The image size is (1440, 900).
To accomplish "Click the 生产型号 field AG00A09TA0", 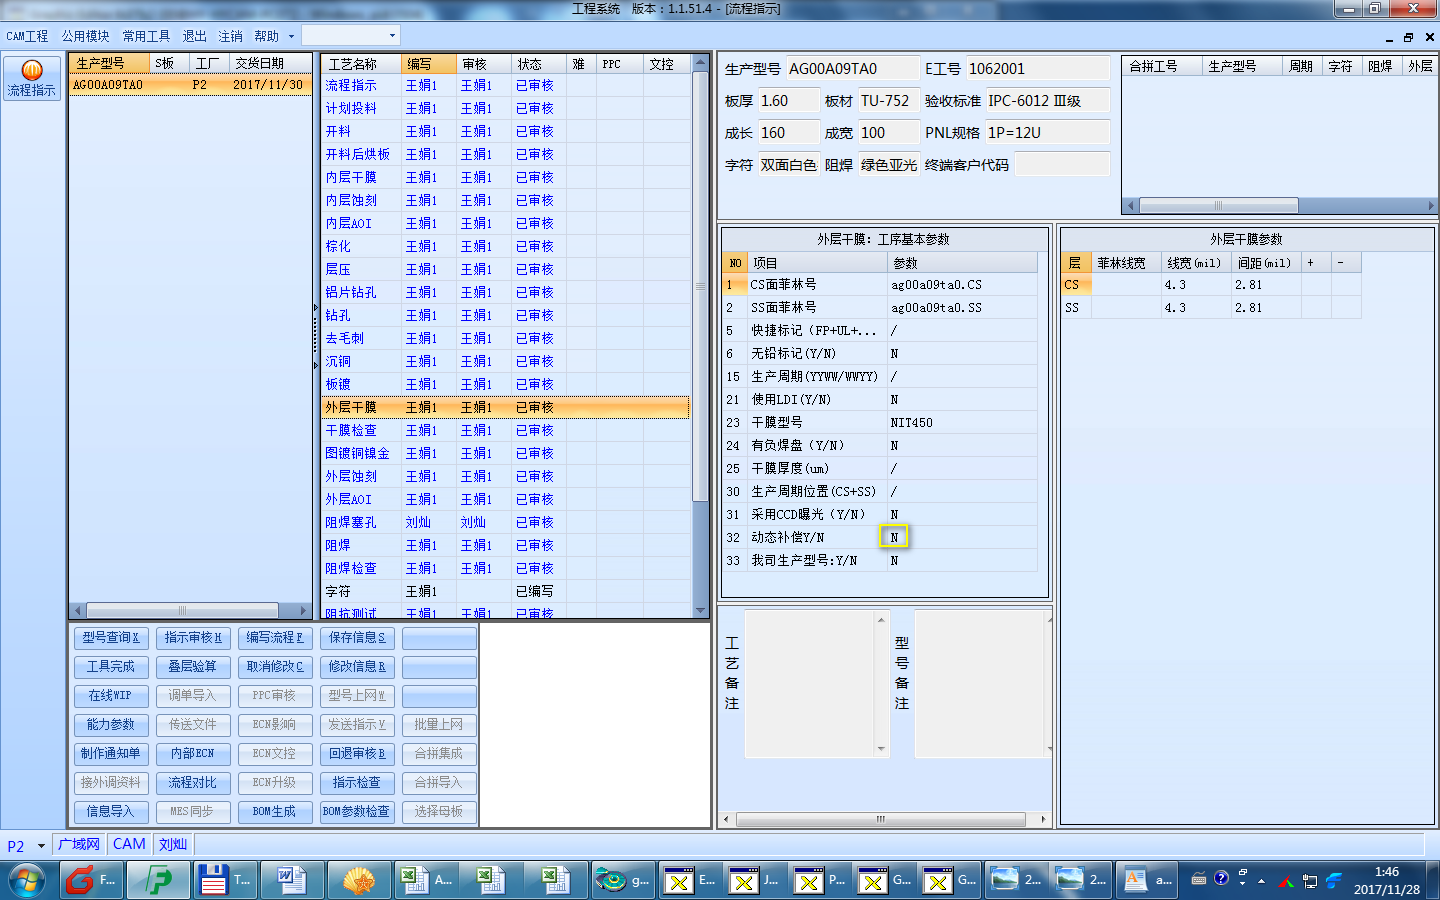I will point(852,69).
